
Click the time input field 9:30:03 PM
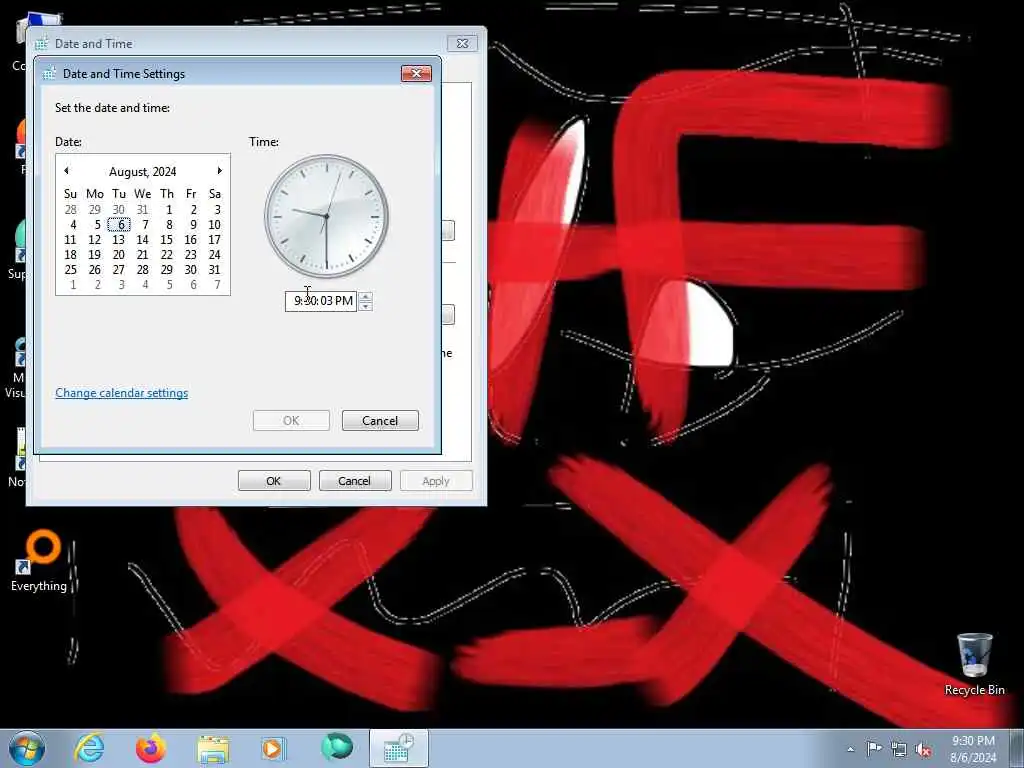point(321,301)
